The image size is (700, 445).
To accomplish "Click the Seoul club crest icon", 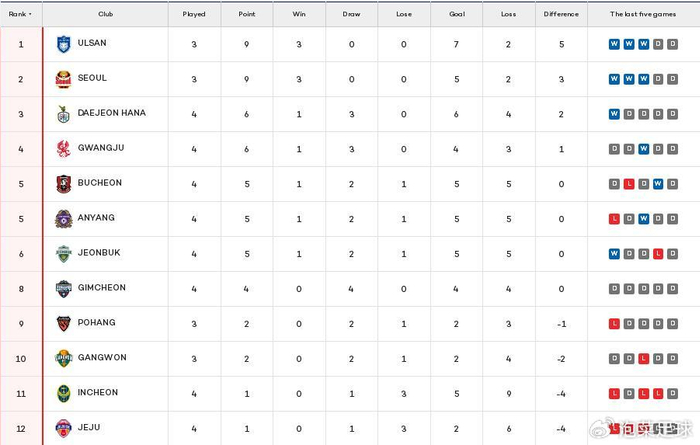I will coord(63,80).
